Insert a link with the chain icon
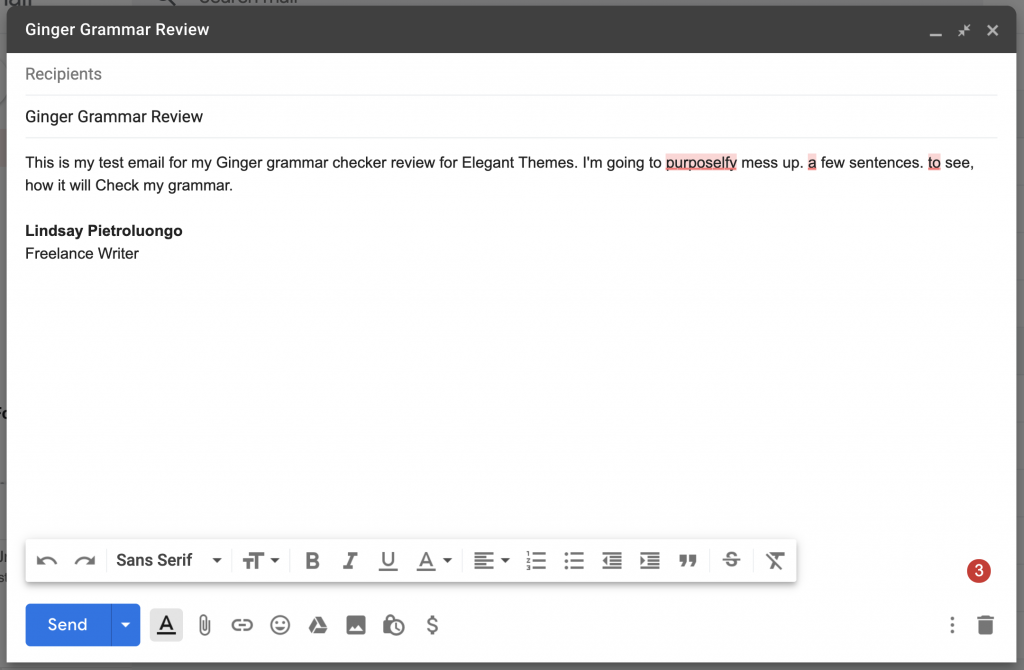The height and width of the screenshot is (670, 1024). coord(242,625)
